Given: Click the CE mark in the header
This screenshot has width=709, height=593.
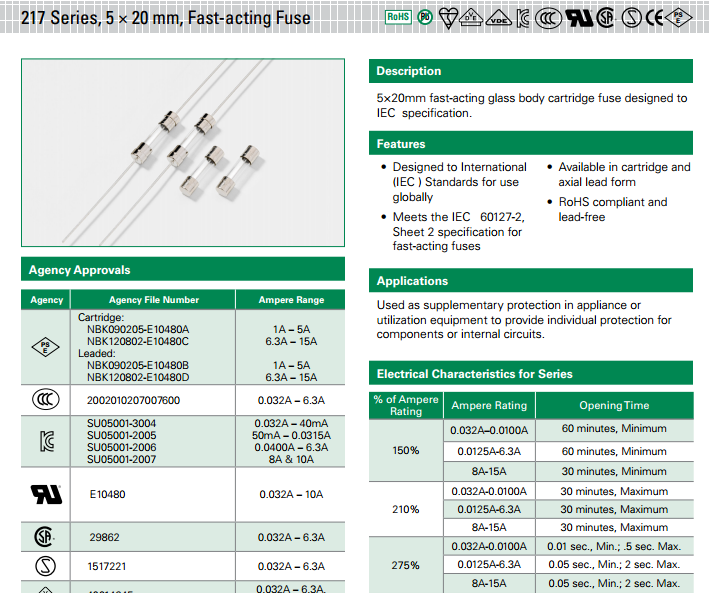Looking at the screenshot, I should (656, 17).
